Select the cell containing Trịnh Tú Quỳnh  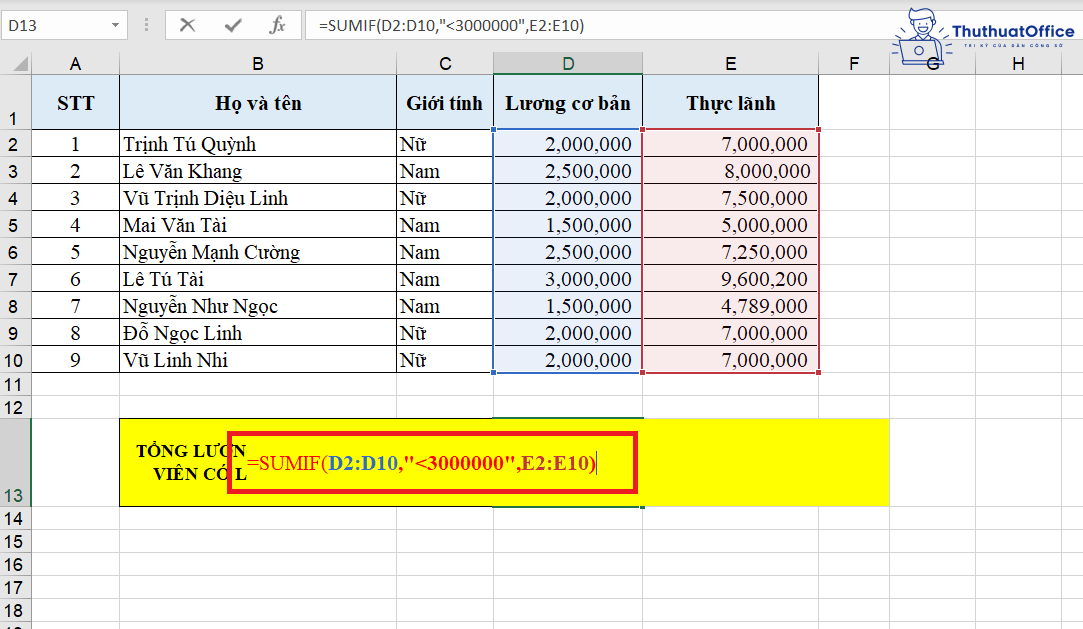[257, 143]
